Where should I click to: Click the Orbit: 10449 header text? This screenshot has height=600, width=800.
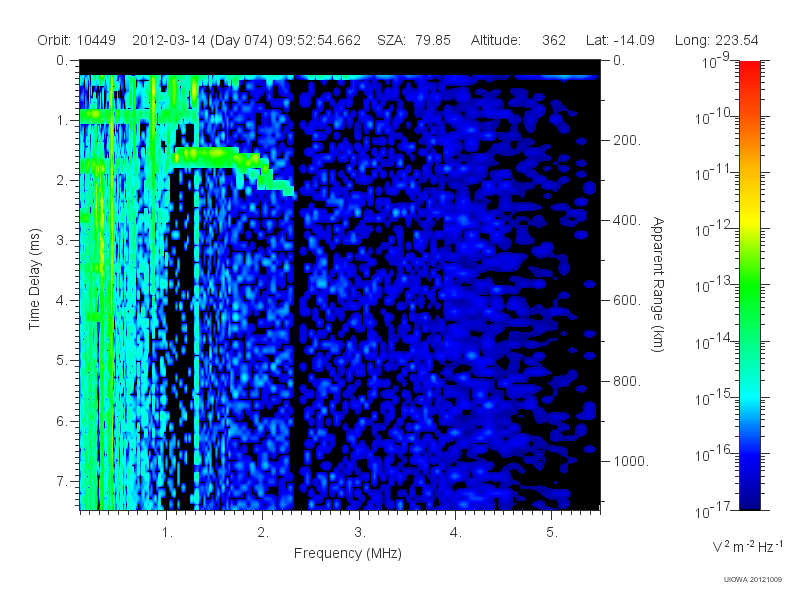pyautogui.click(x=77, y=40)
